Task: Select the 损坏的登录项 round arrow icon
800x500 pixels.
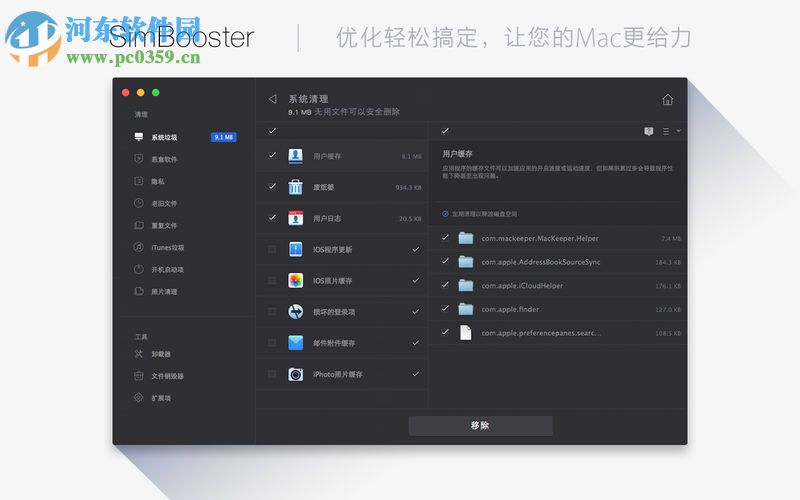Action: tap(295, 312)
